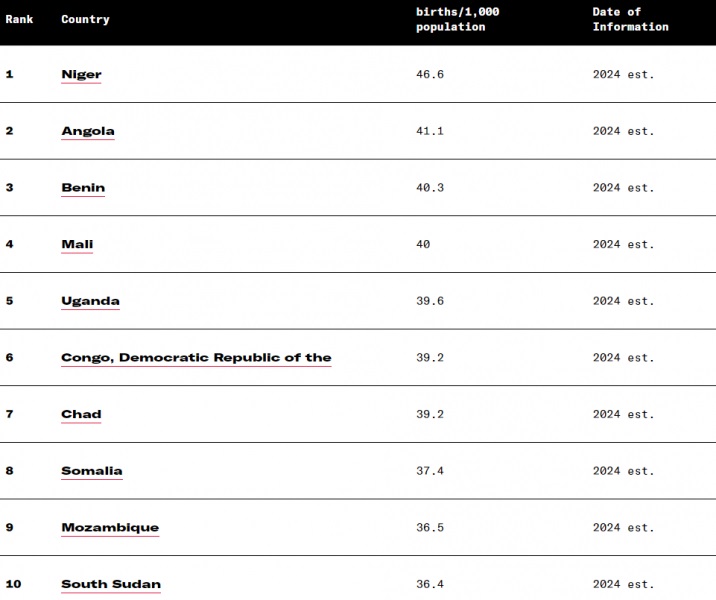
Task: Open the Benin country page
Action: (x=83, y=188)
